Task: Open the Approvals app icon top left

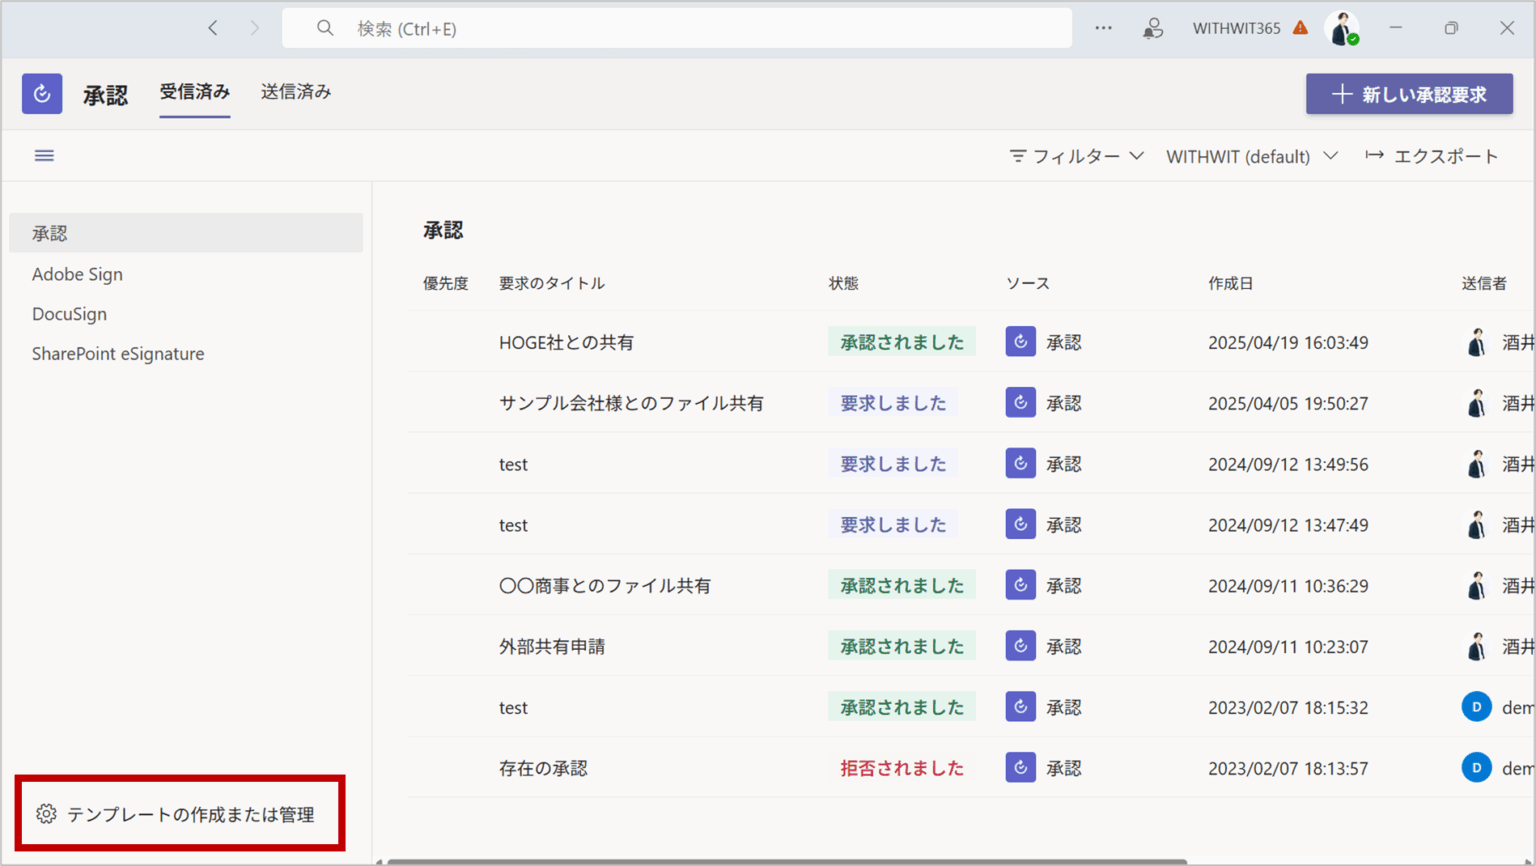Action: point(41,93)
